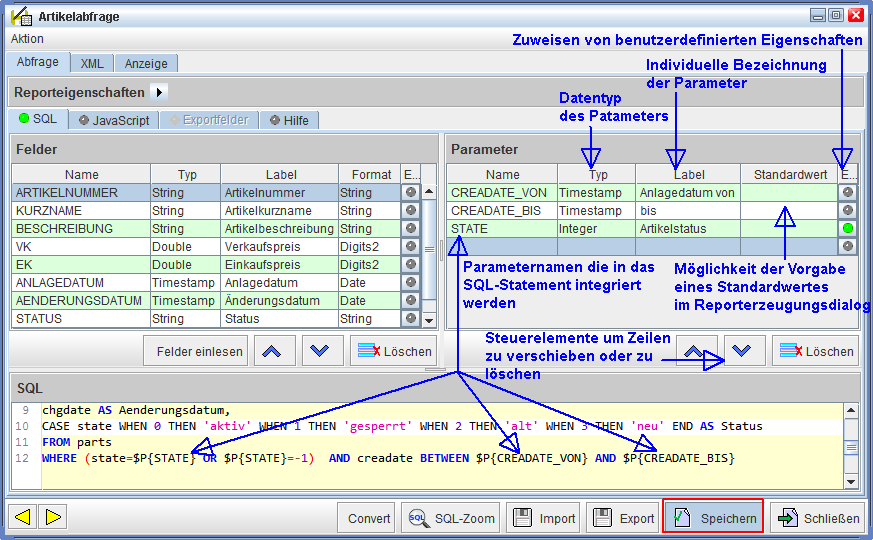Screen dimensions: 873x540
Task: Open the Aktion menu
Action: (27, 39)
